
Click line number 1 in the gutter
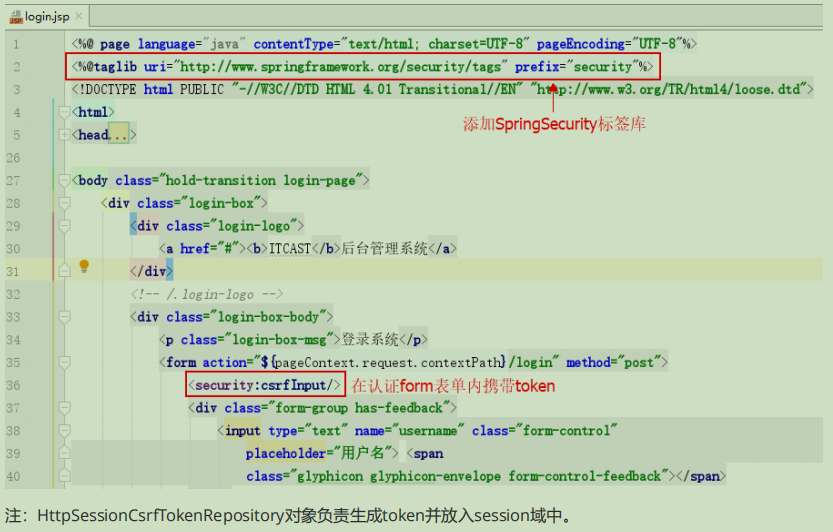point(16,44)
